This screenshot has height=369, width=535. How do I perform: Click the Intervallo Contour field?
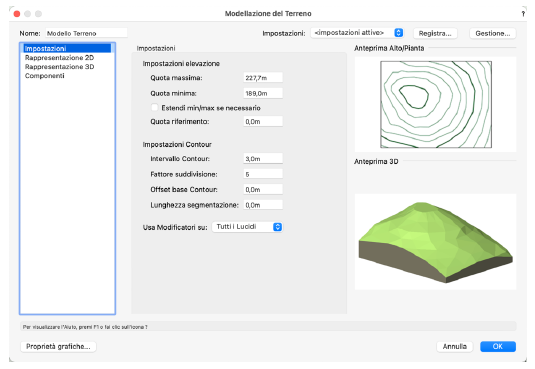point(263,159)
